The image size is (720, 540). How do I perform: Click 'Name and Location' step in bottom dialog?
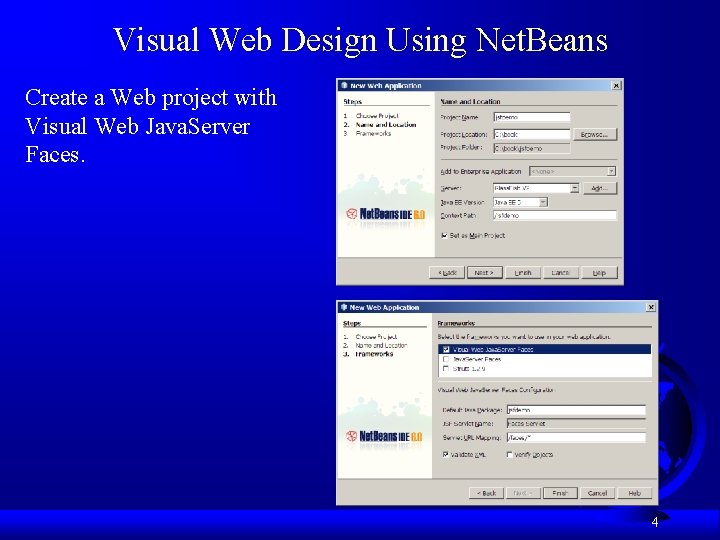point(381,345)
